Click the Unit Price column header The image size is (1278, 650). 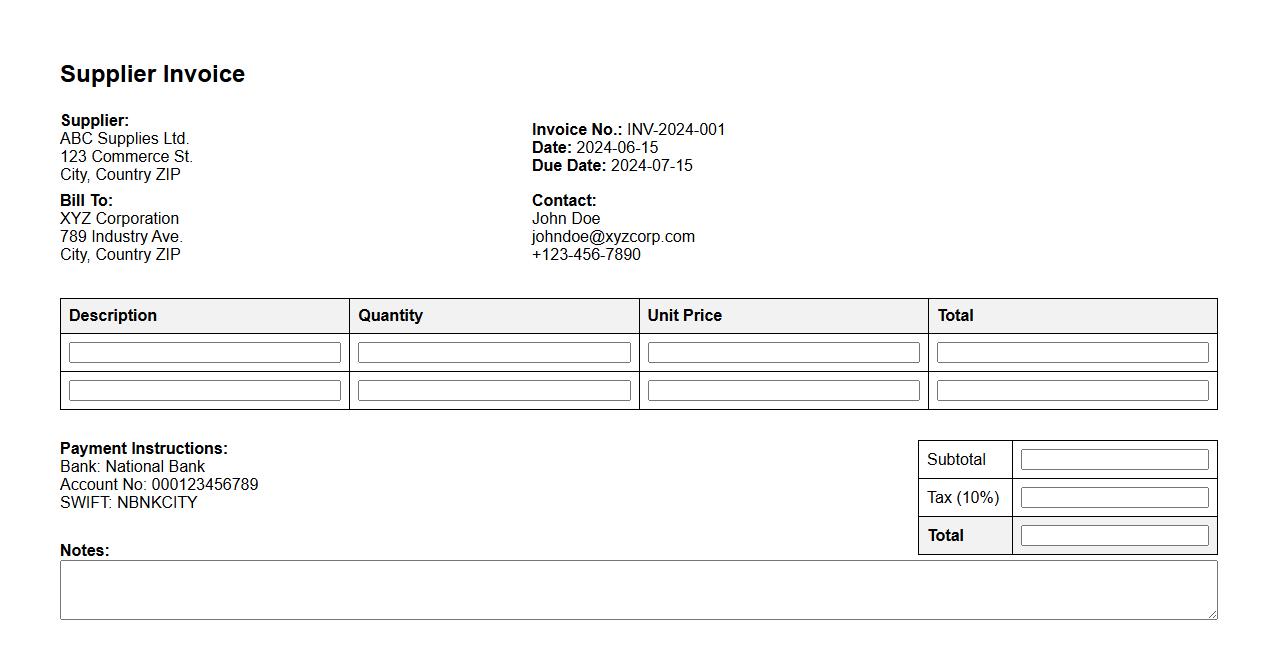coord(684,316)
